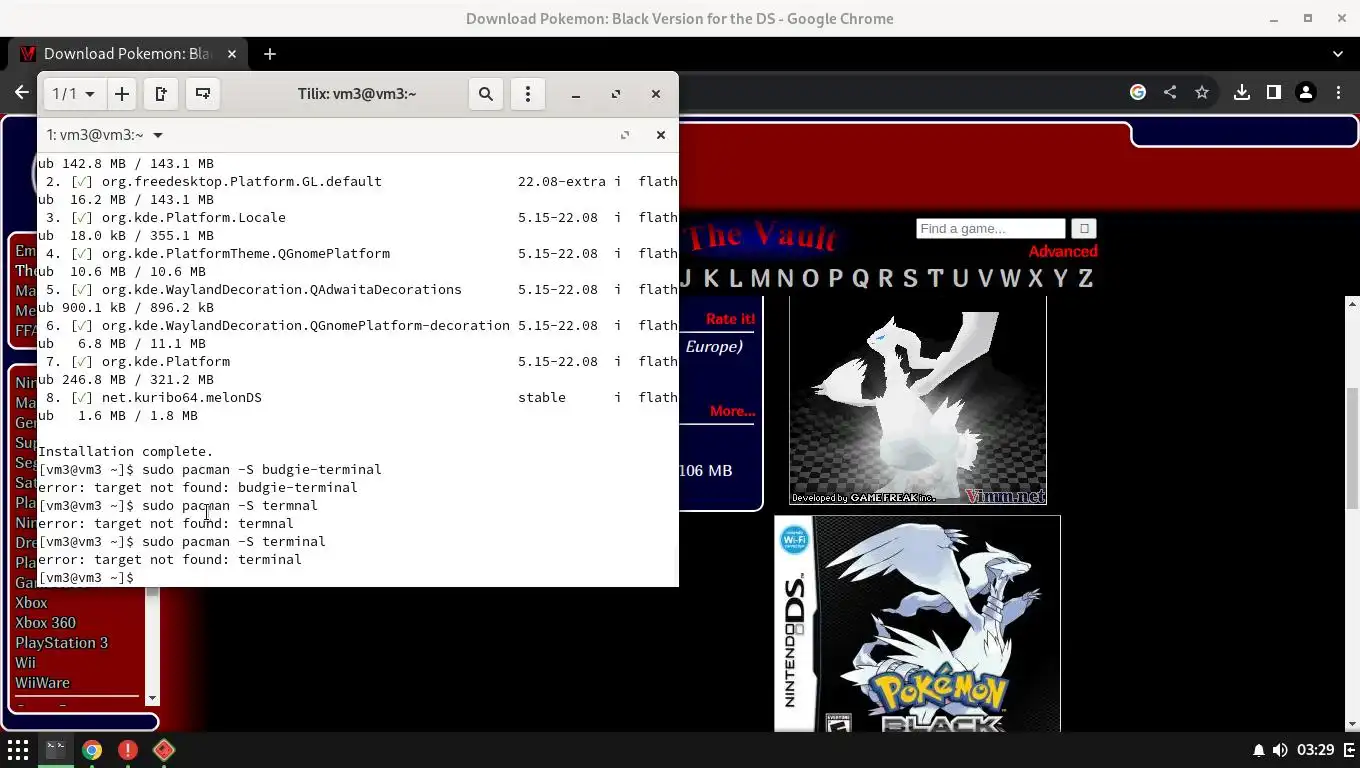Open notifications bell in tray
Screen dimensions: 1360x768
pyautogui.click(x=1258, y=750)
